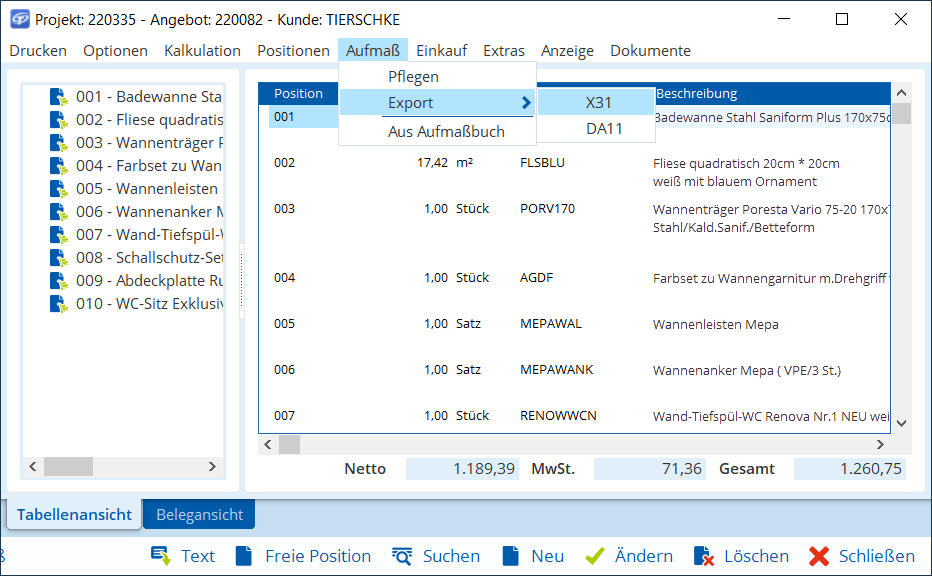Viewport: 932px width, 576px height.
Task: Open the Kalkulation menu
Action: pyautogui.click(x=202, y=50)
